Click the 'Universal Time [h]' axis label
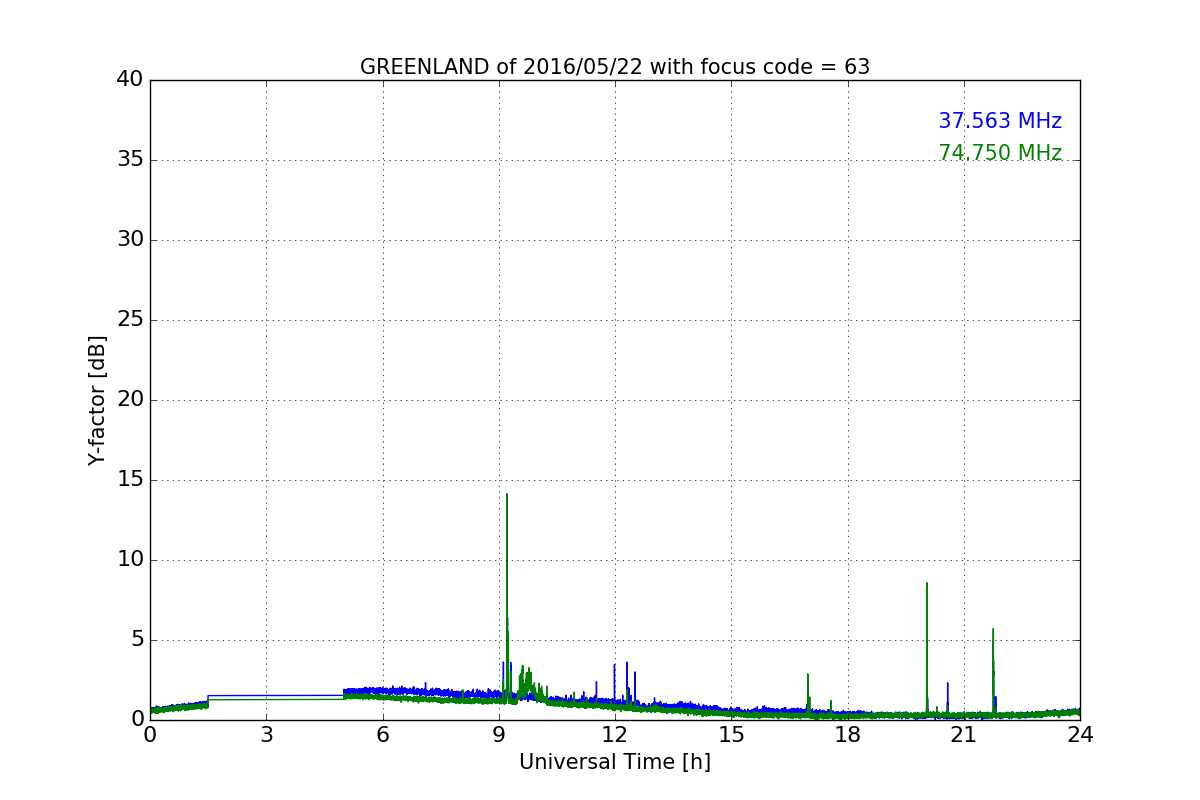1200x800 pixels. click(615, 762)
